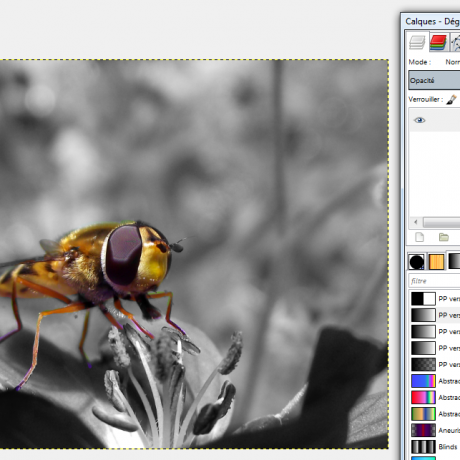Create a new layer group with folder icon

point(444,237)
